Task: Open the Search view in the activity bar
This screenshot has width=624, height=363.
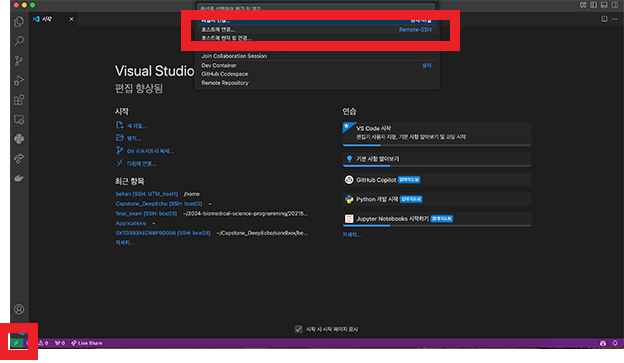Action: [x=19, y=41]
